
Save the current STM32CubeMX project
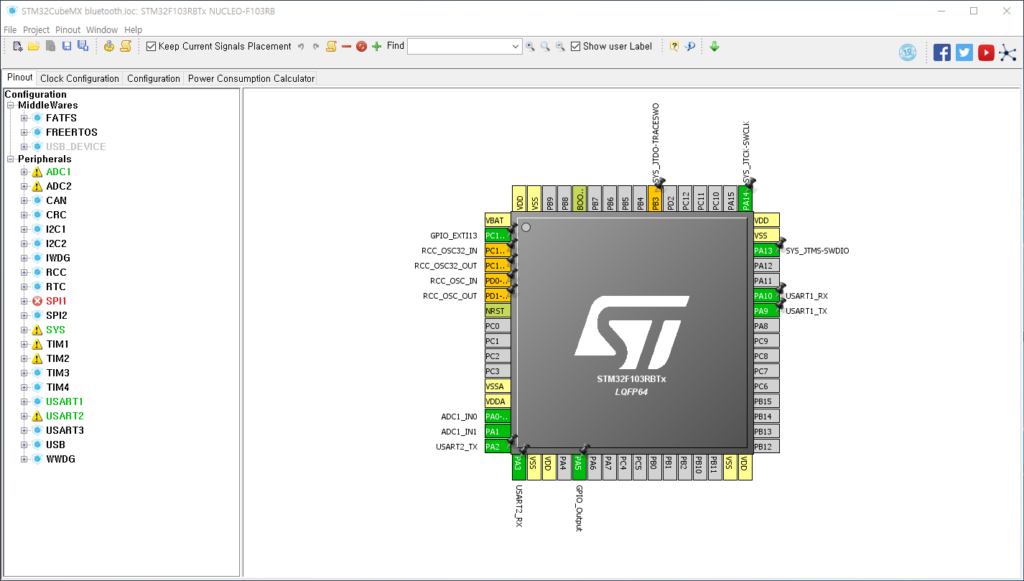click(x=67, y=45)
